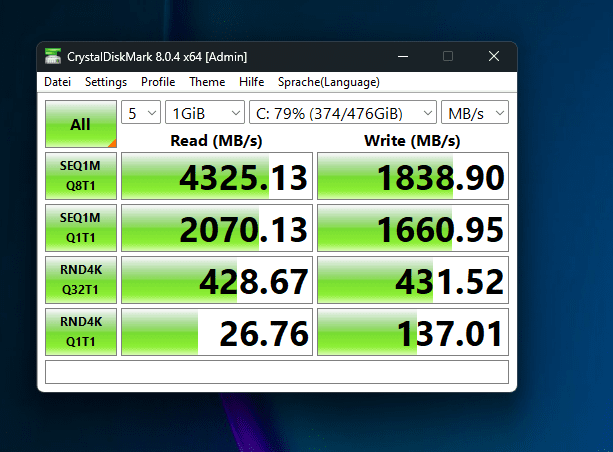This screenshot has height=452, width=613.
Task: Click the empty comment field at bottom
Action: (x=277, y=372)
